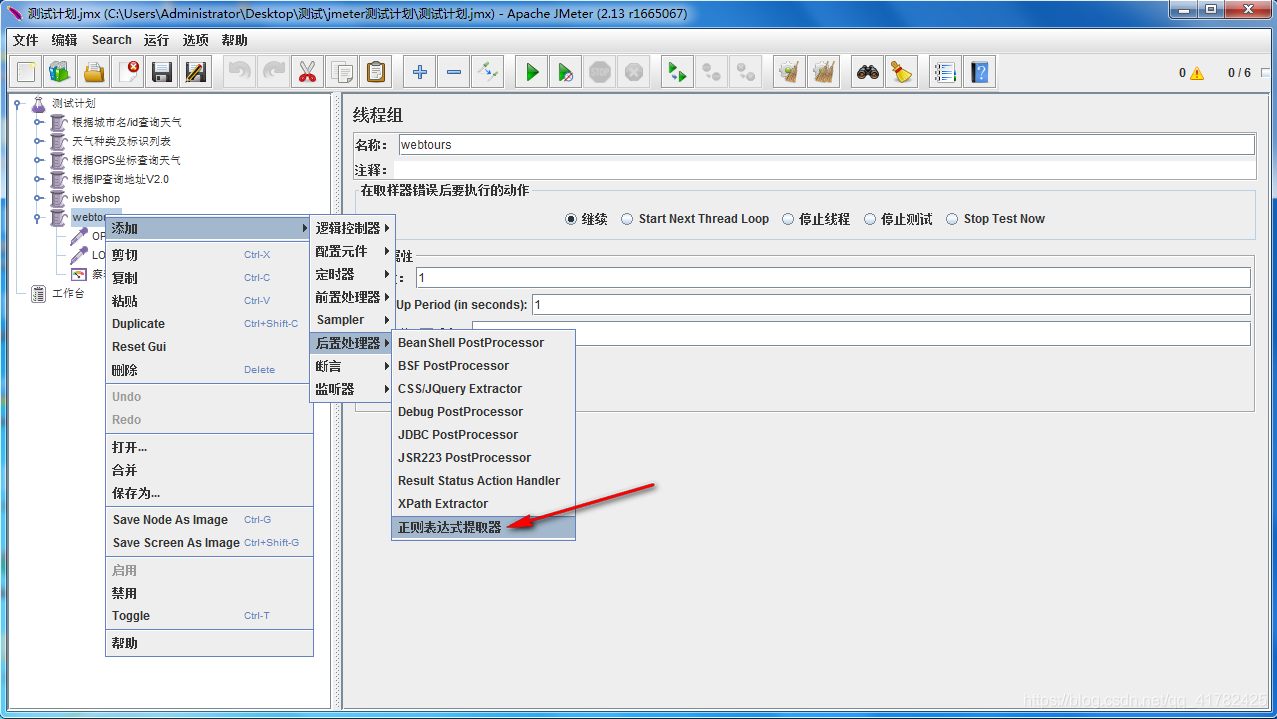Open the 文件 menu in menu bar
The image size is (1277, 719).
click(x=25, y=40)
